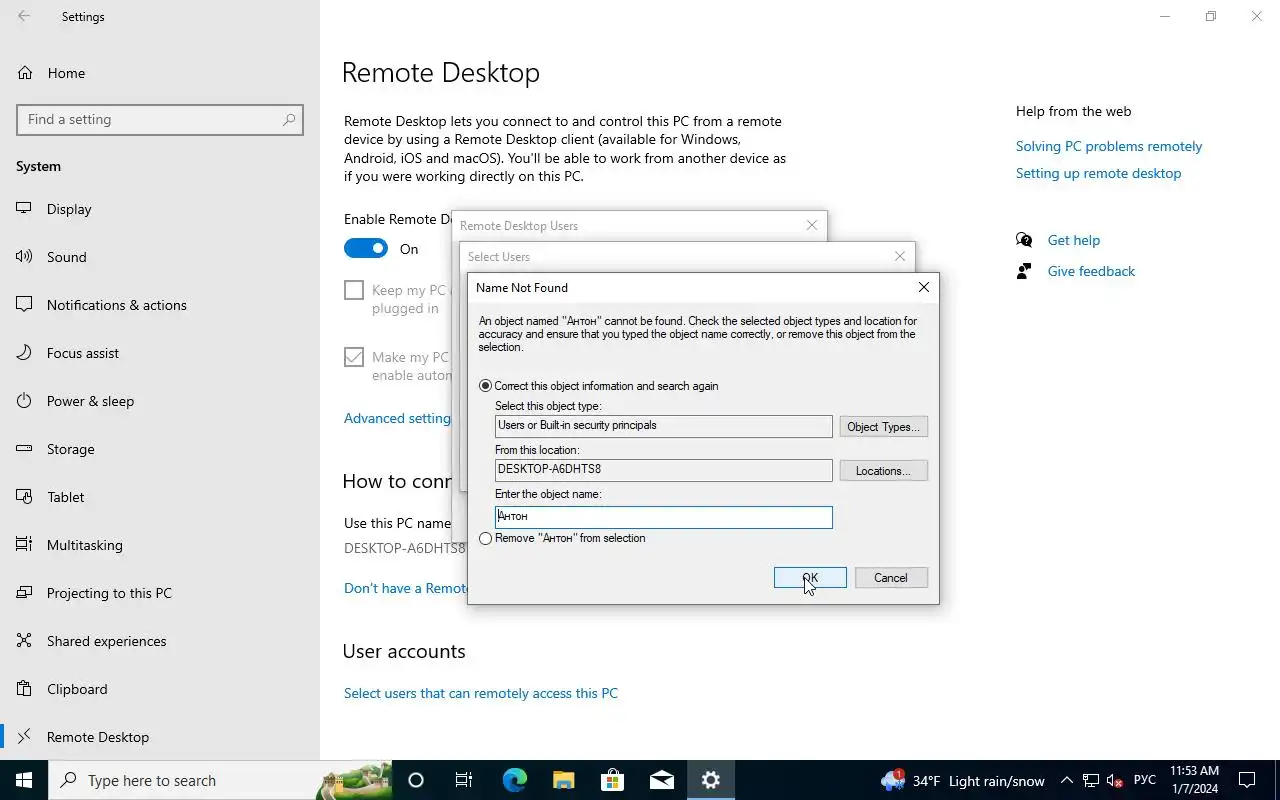This screenshot has height=800, width=1280.
Task: Click the Tablet icon in sidebar
Action: [24, 497]
